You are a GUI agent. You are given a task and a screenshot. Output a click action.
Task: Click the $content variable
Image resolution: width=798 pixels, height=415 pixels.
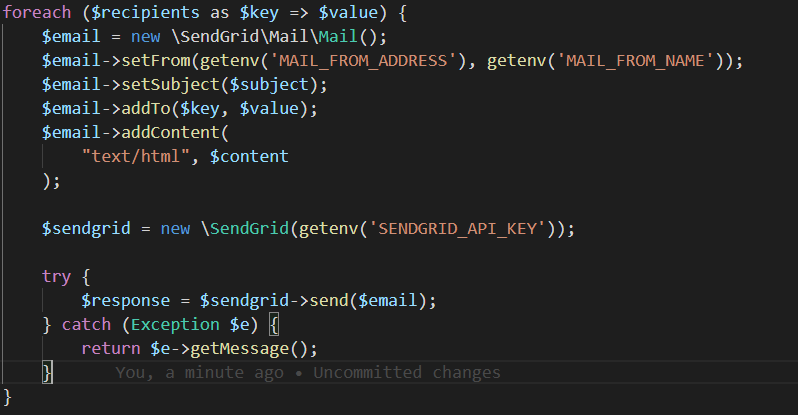pos(249,156)
